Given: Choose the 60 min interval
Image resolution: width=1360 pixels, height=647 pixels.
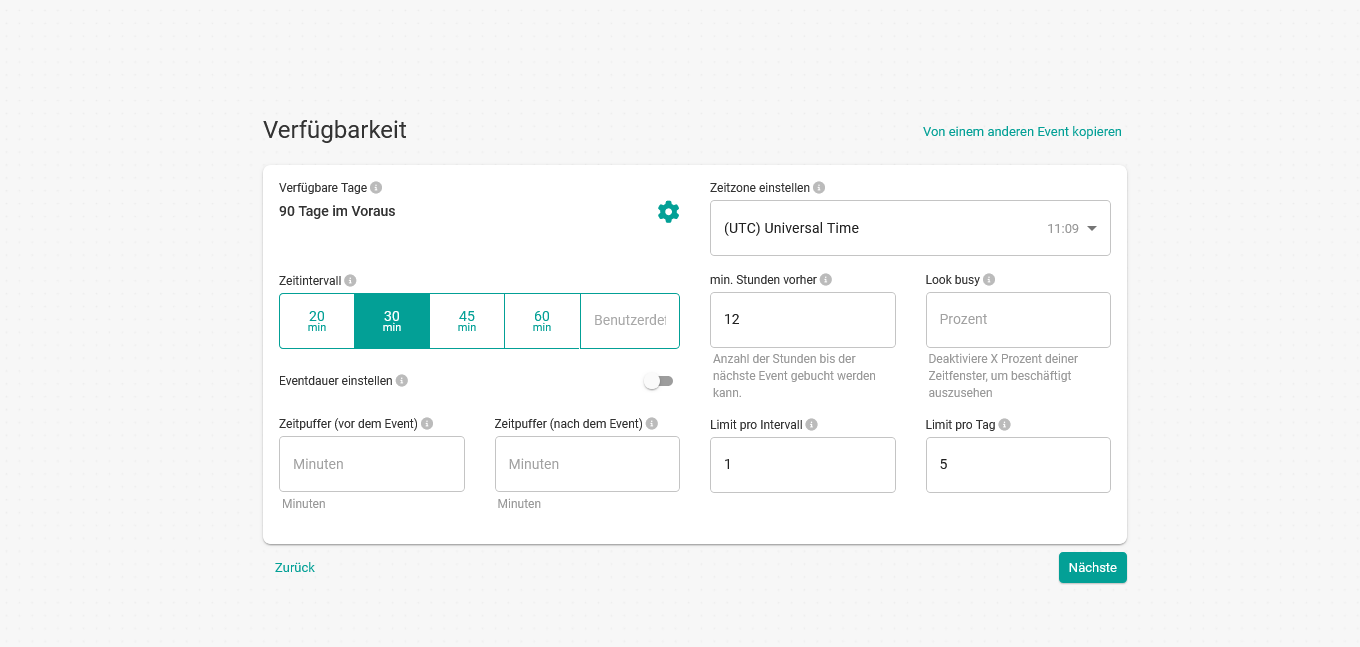Looking at the screenshot, I should click(x=542, y=321).
